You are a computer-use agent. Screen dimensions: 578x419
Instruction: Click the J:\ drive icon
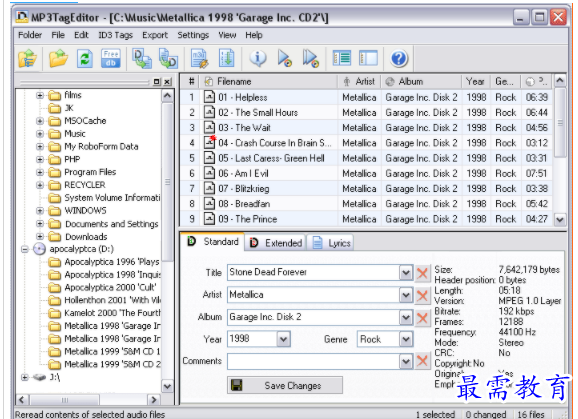(x=39, y=377)
